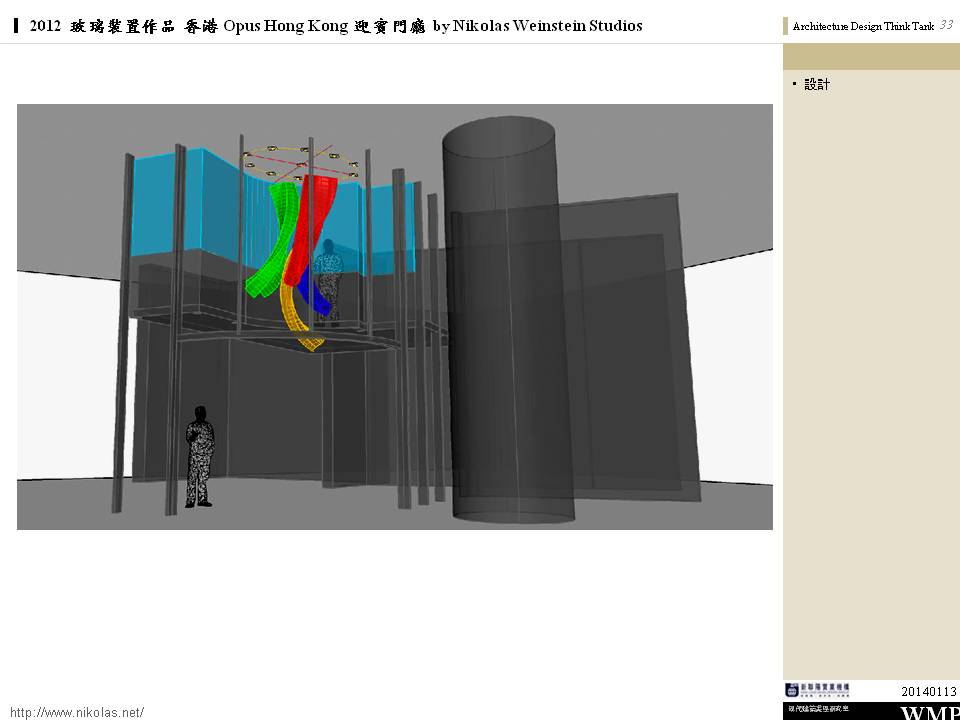Click the human figure standing on ground floor
Screen dimensions: 960x720
200,456
